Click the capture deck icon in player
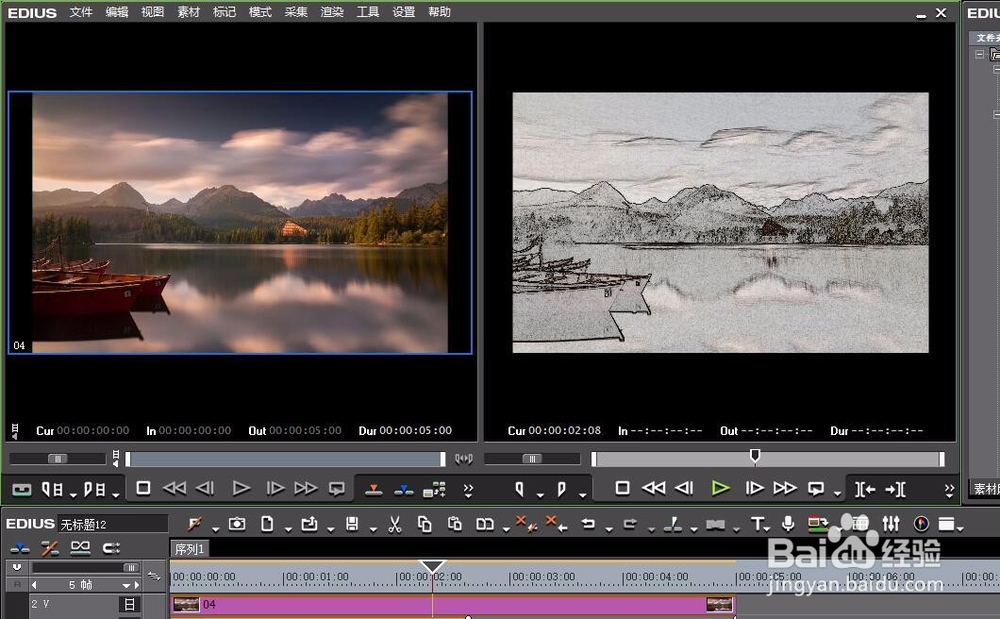Image resolution: width=1000 pixels, height=619 pixels. 22,490
